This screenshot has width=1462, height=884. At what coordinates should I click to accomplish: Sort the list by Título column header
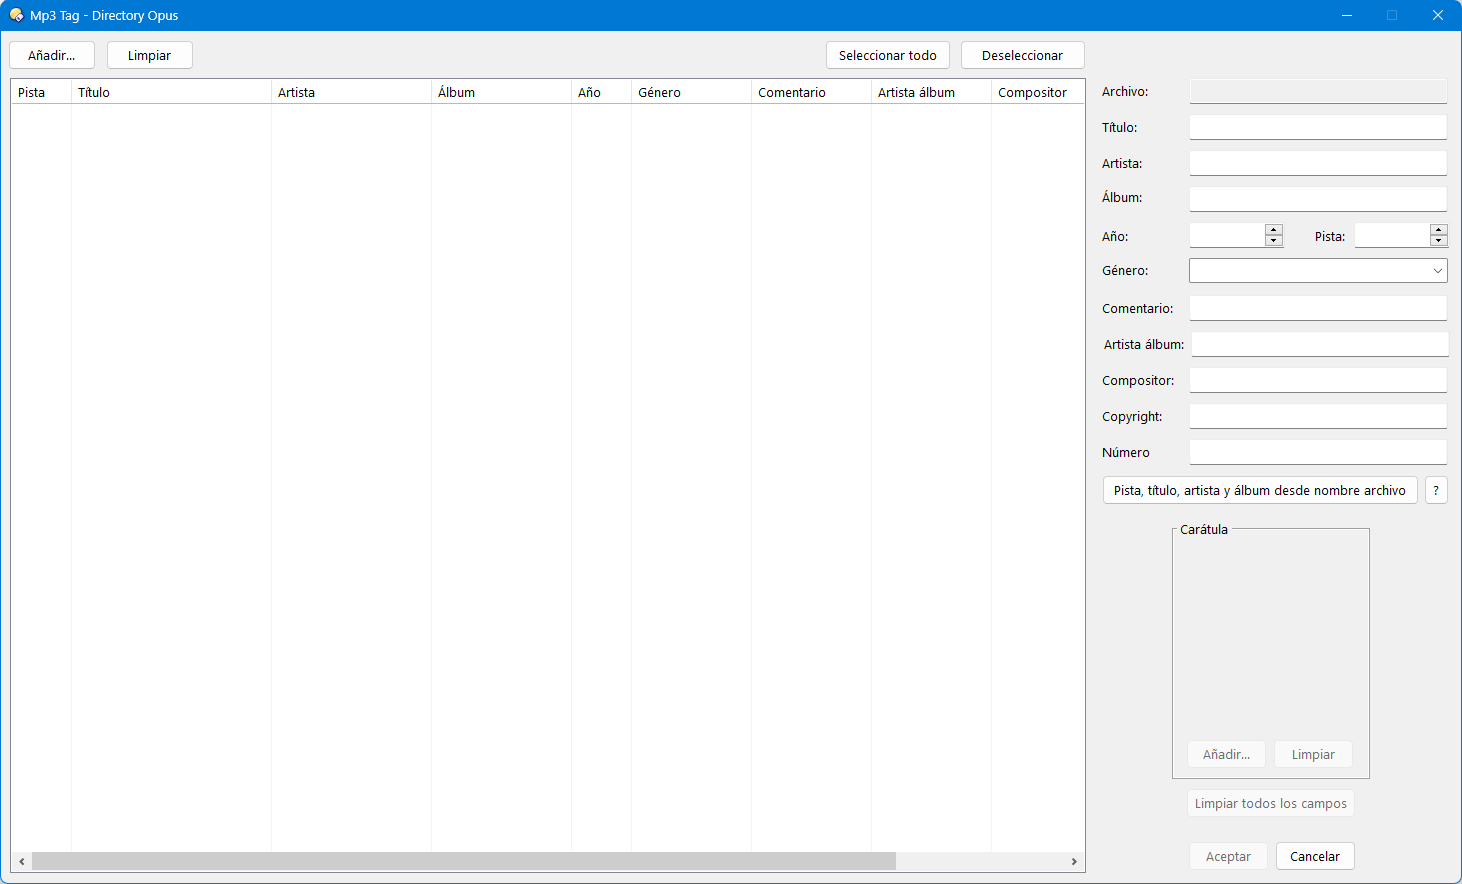pyautogui.click(x=170, y=92)
